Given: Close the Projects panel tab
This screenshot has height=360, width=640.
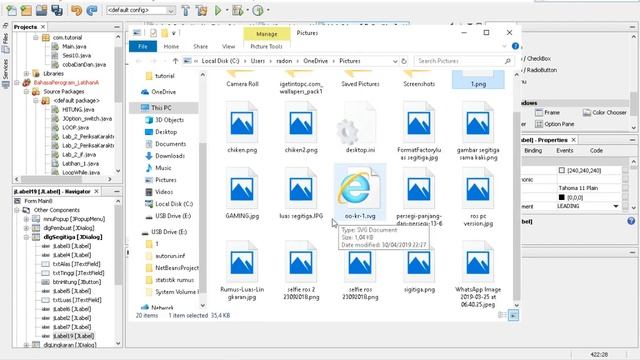Looking at the screenshot, I should 43,27.
